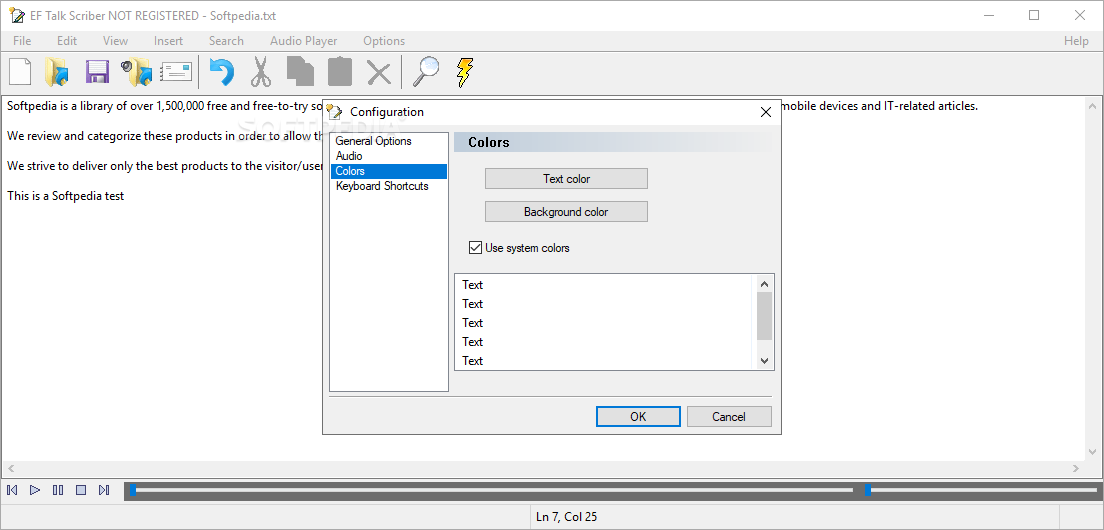Click the Open audio file icon
The image size is (1104, 530).
(136, 72)
